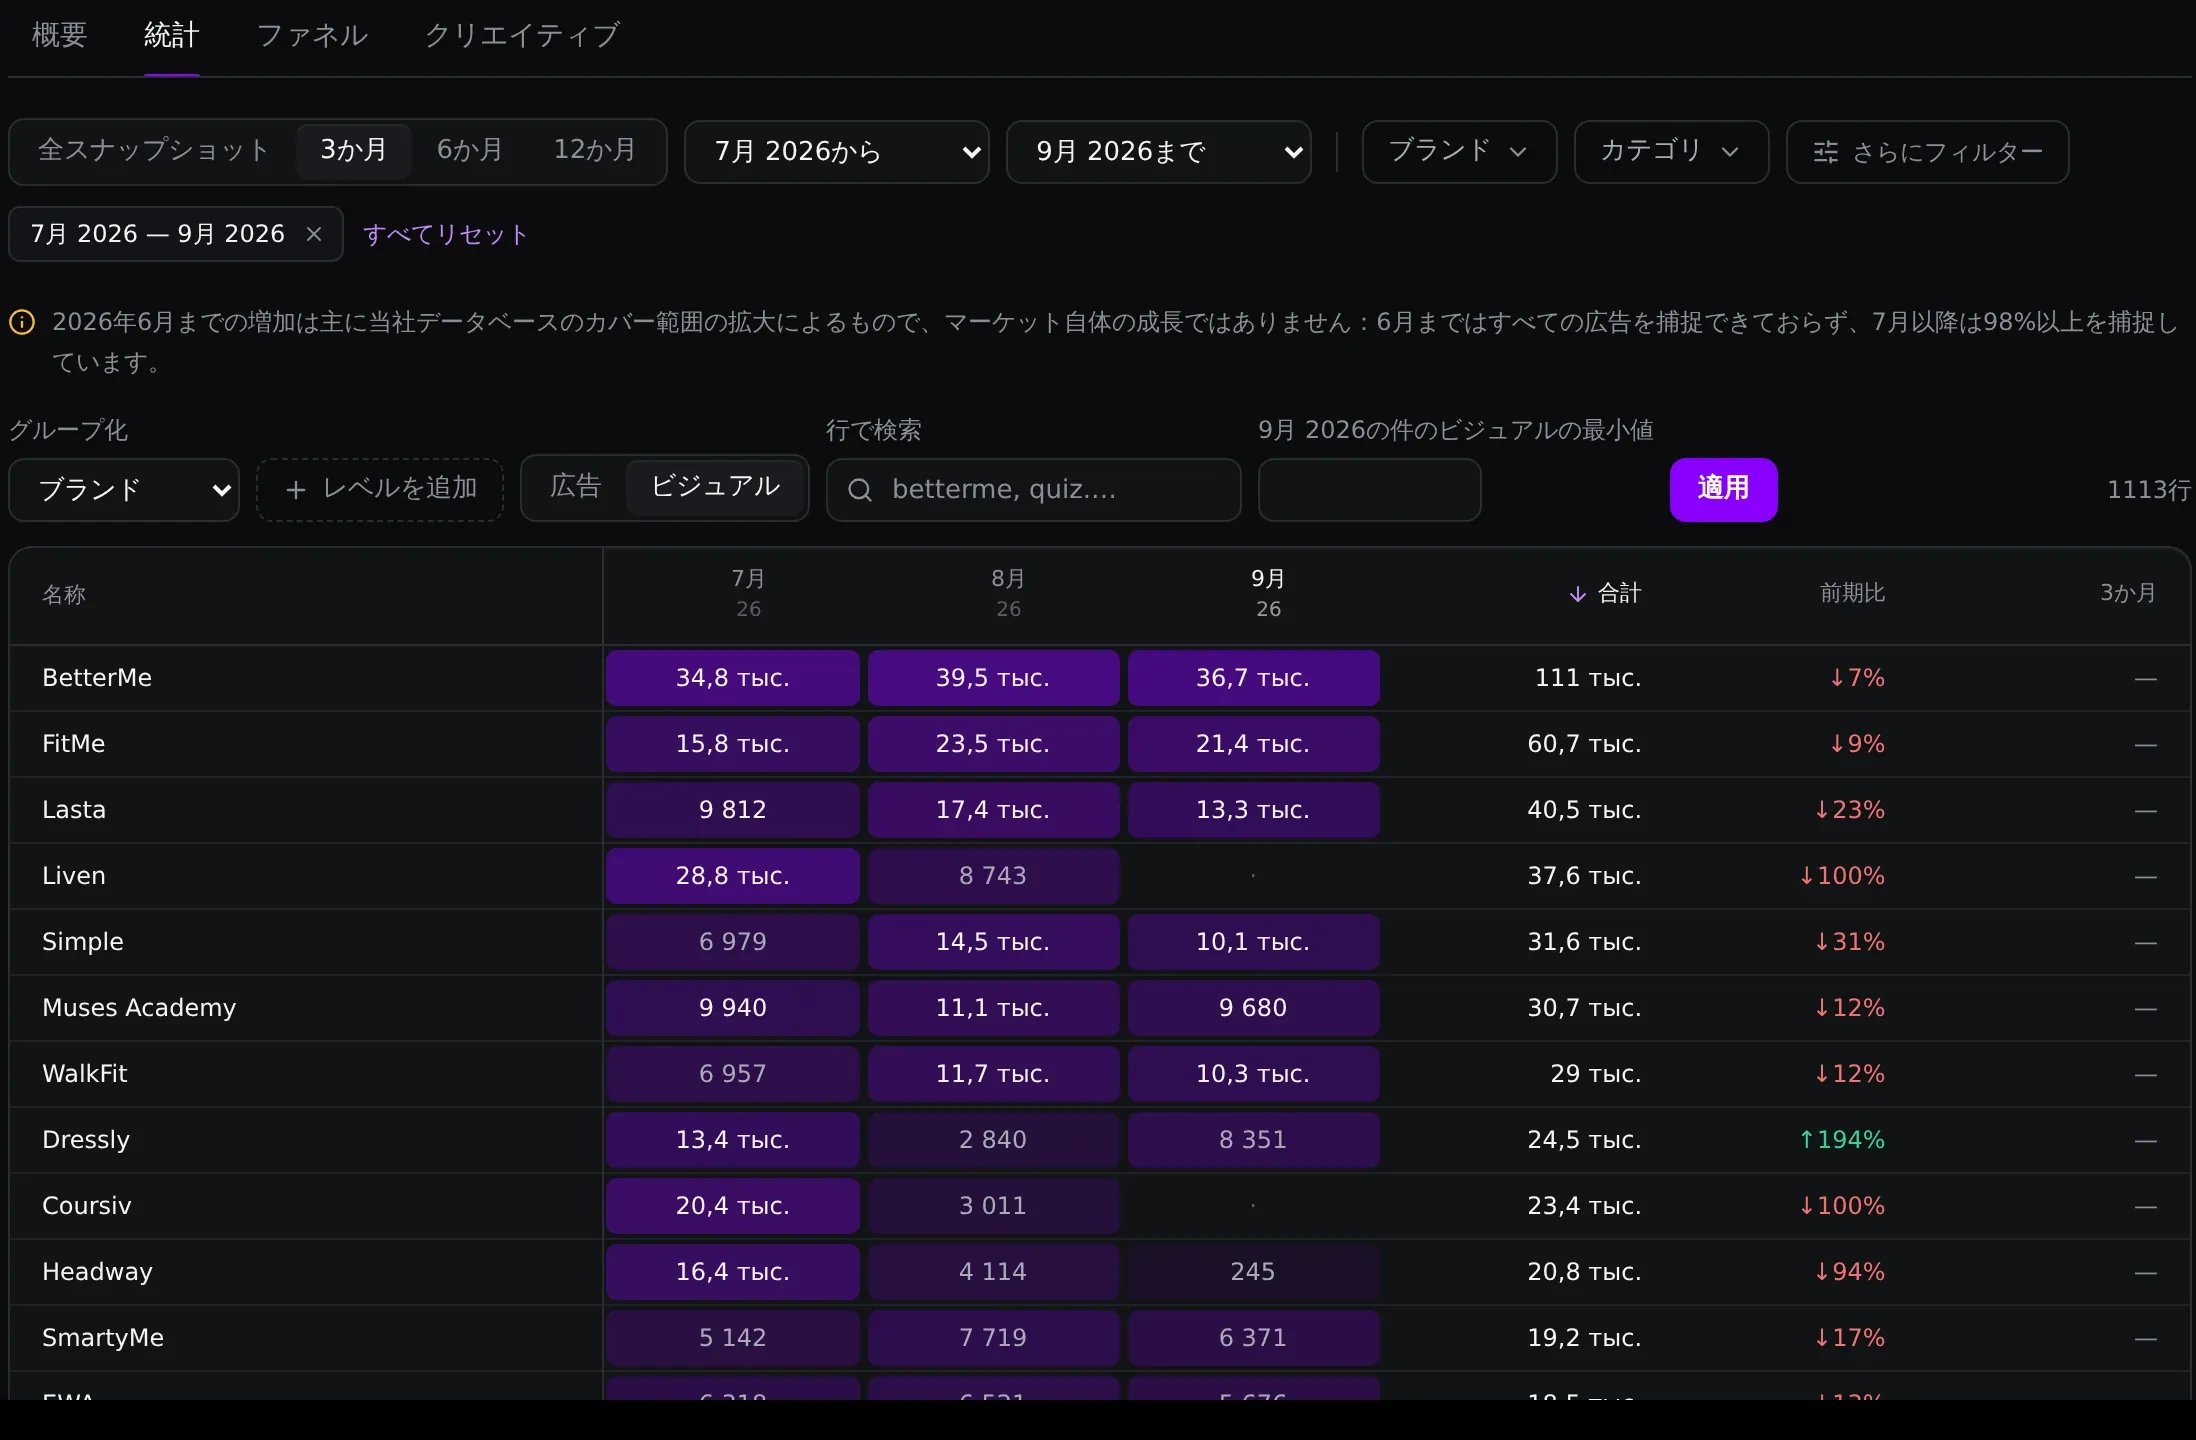This screenshot has width=2196, height=1440.
Task: Click the WalkFit row name
Action: (x=85, y=1074)
